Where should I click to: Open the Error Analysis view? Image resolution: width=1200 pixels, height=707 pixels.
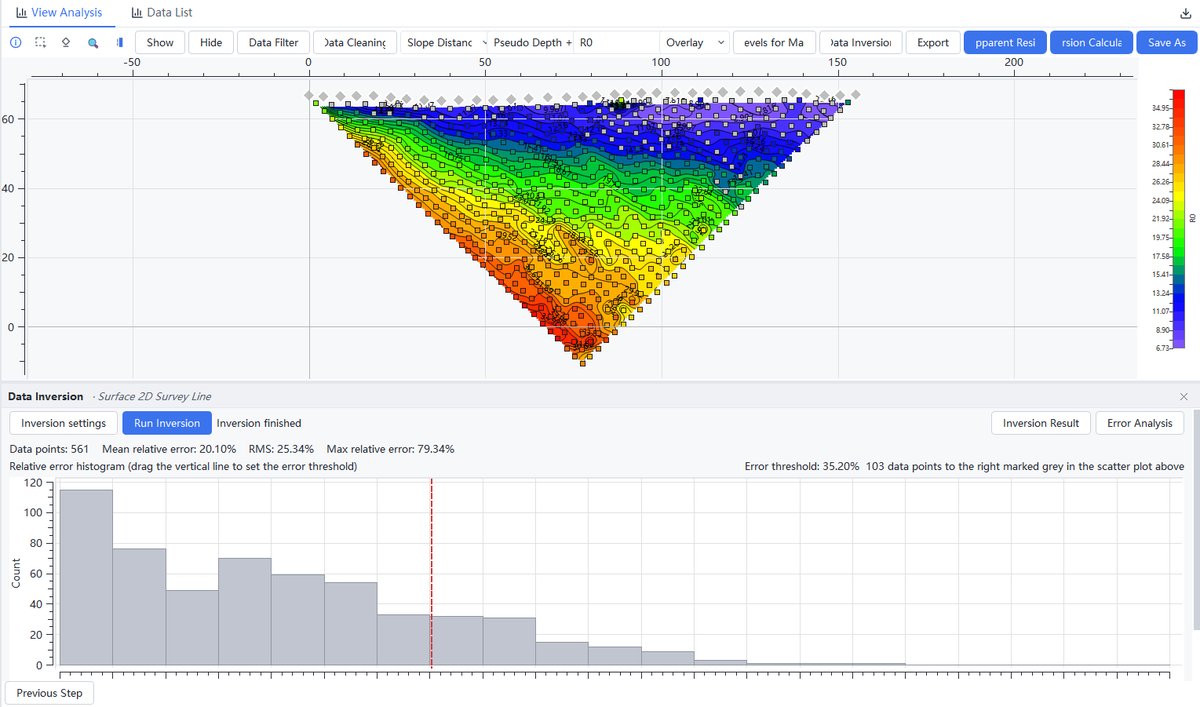(1140, 423)
